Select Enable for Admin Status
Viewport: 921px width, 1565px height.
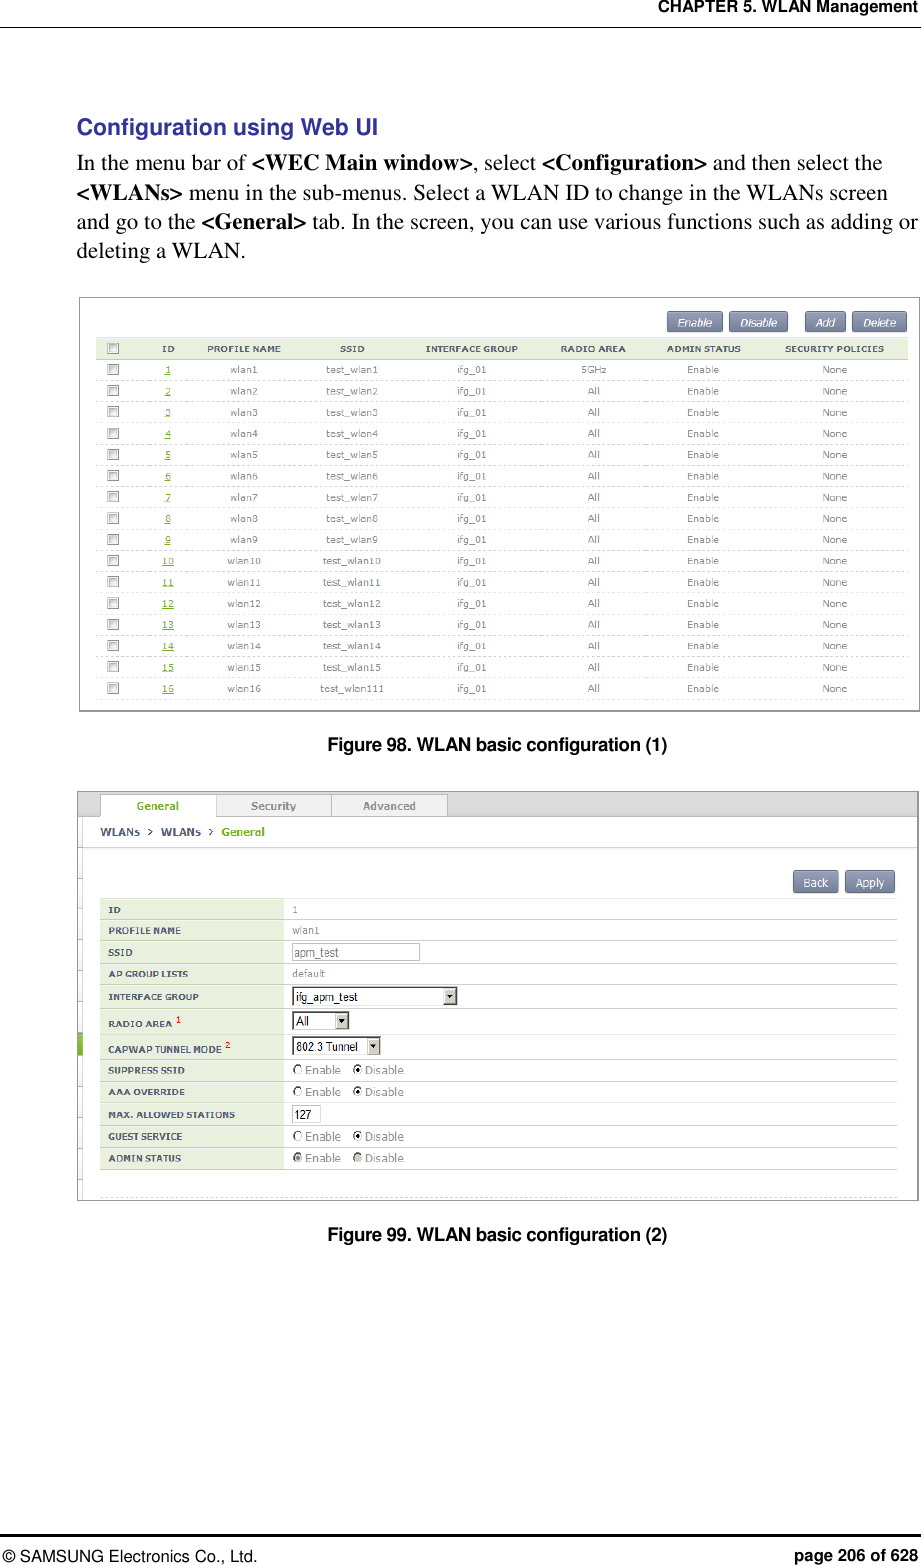298,1158
